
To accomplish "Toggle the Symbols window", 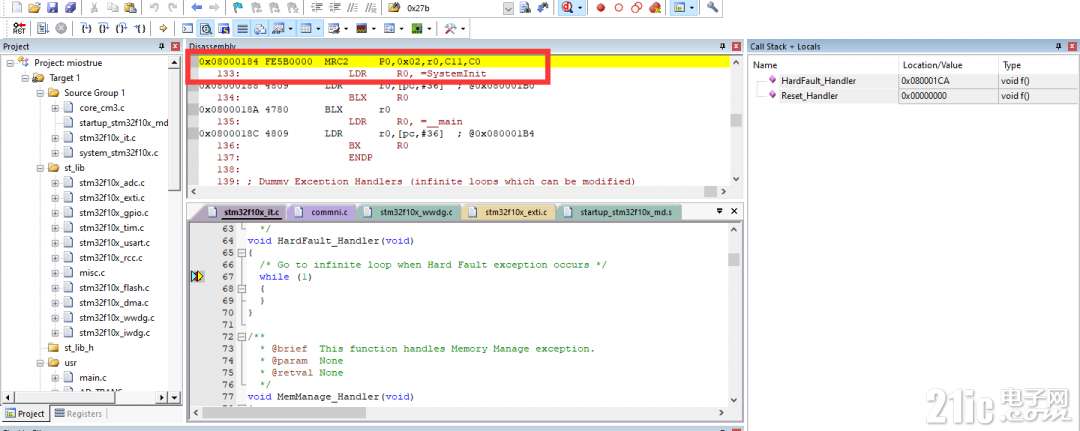I will [224, 29].
